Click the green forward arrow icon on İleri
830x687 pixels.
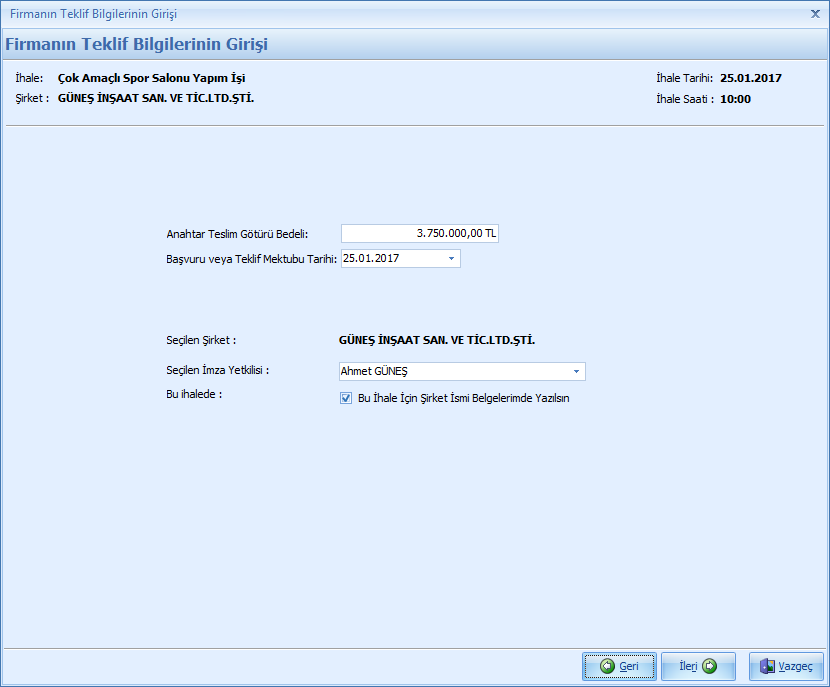tap(710, 666)
